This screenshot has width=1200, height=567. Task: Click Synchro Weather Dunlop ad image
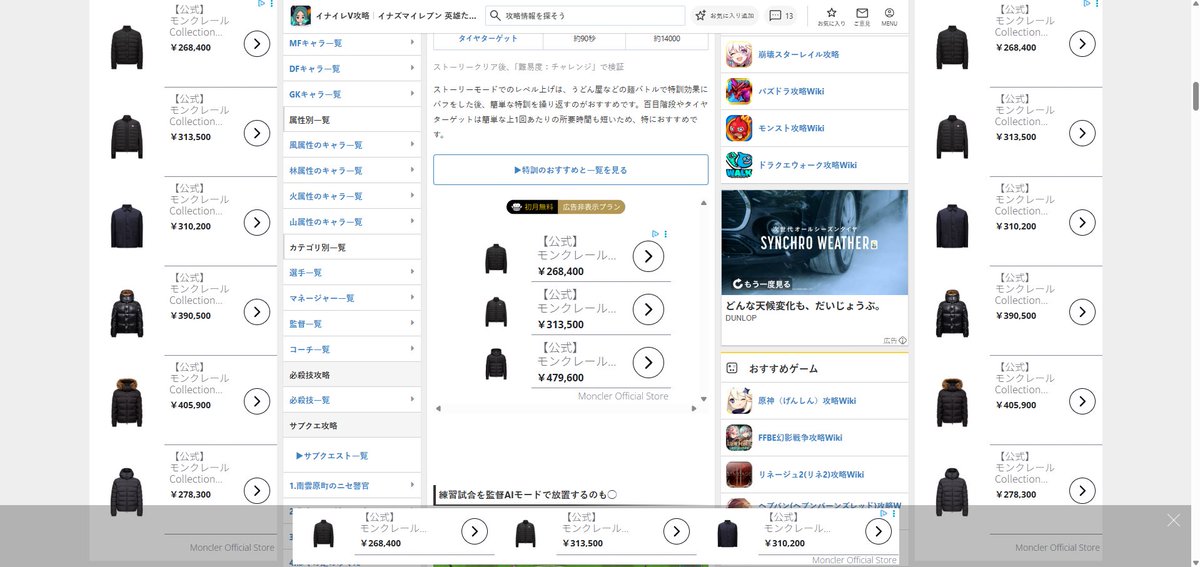coord(814,242)
